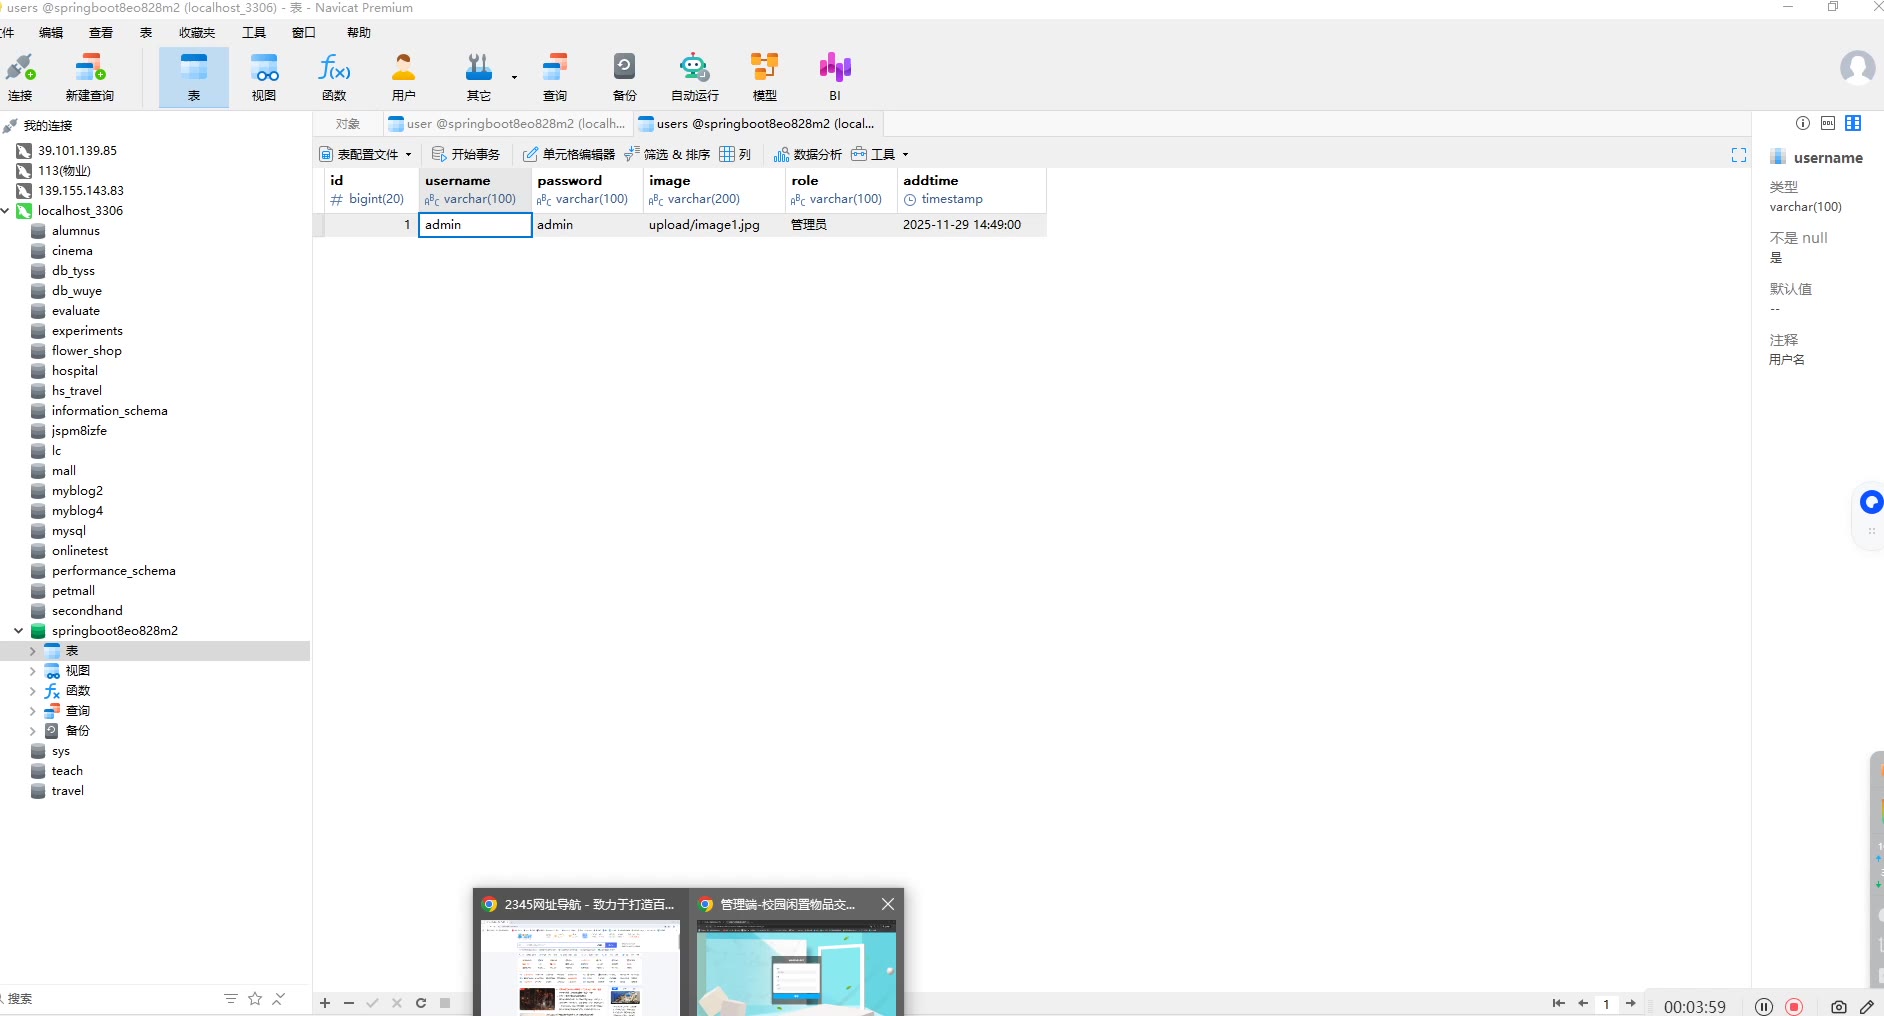Expand the Tables (表) node

coord(33,651)
